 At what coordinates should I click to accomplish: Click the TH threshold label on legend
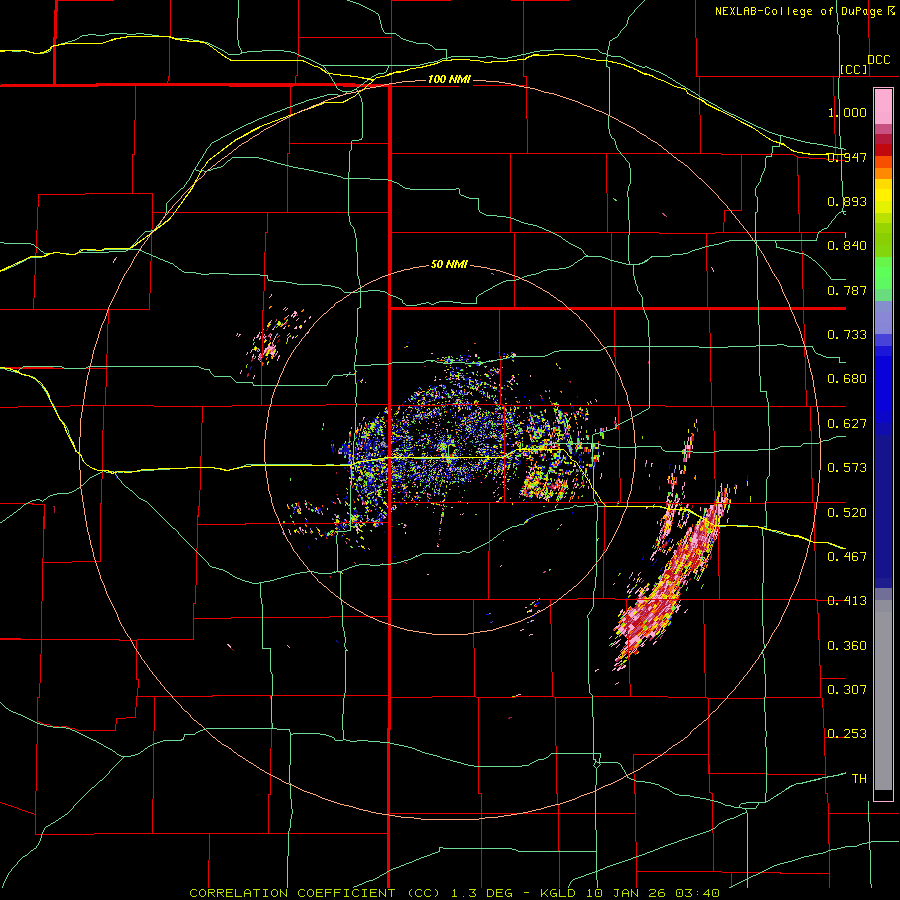click(x=859, y=779)
